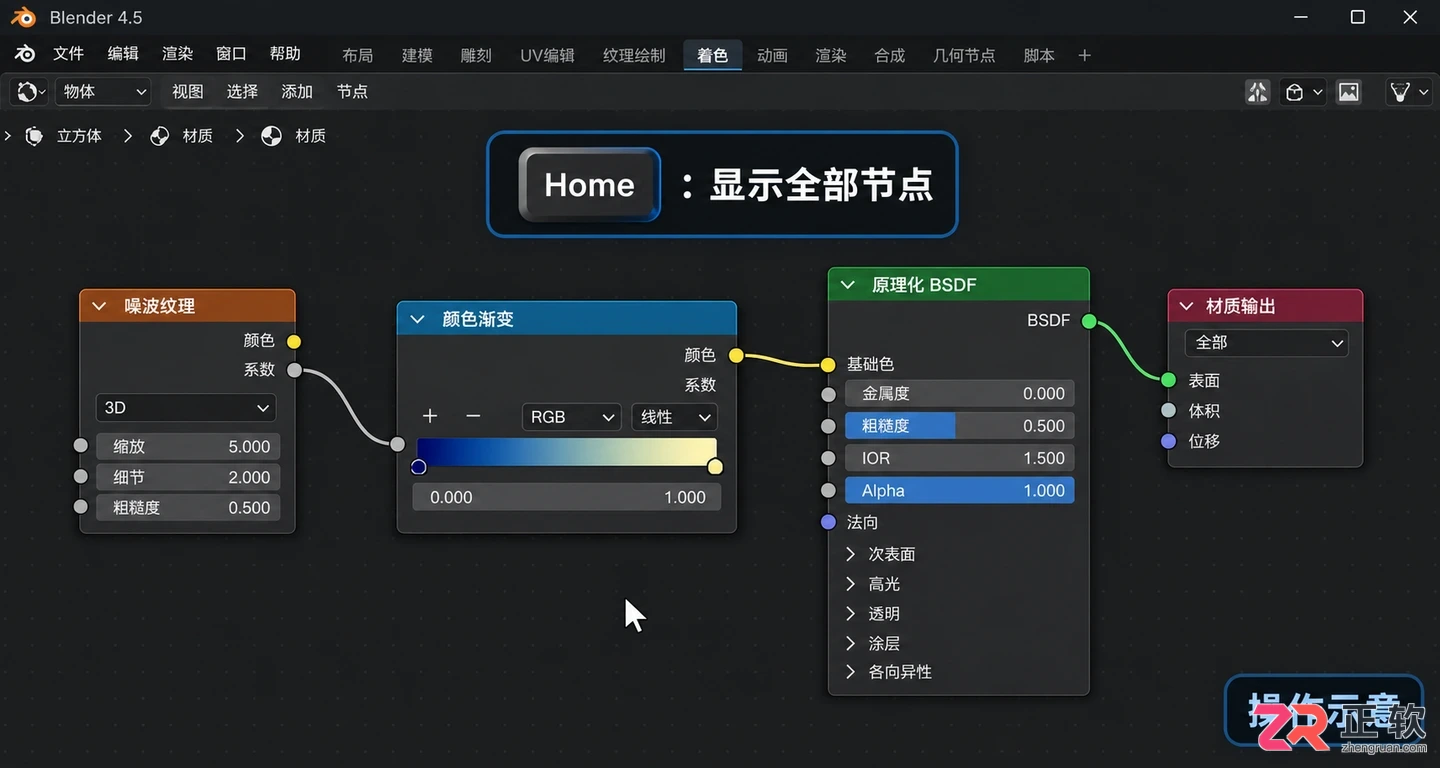Click the color ramp gradient bar
1440x768 pixels.
click(567, 451)
